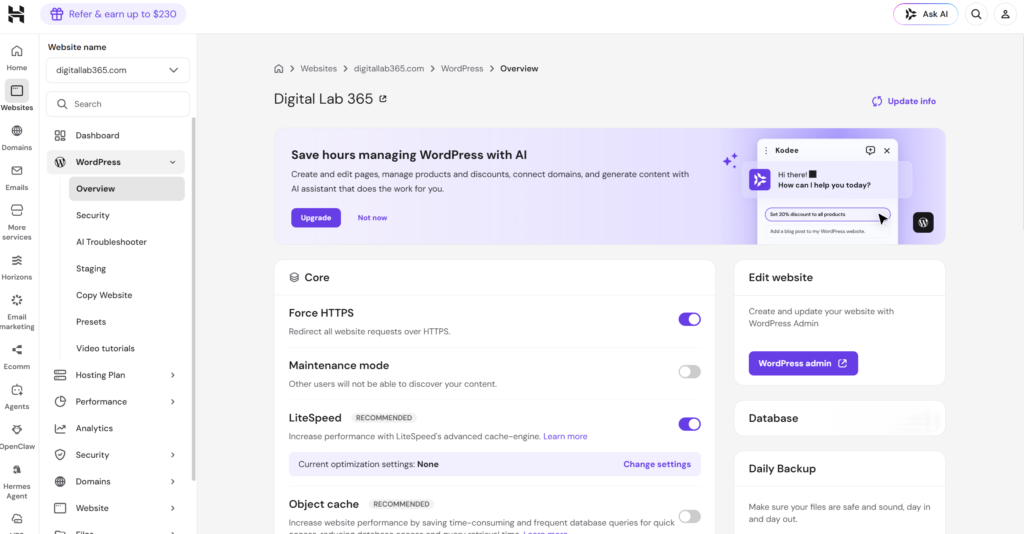1024x534 pixels.
Task: Click the Core section stack icon
Action: (294, 277)
